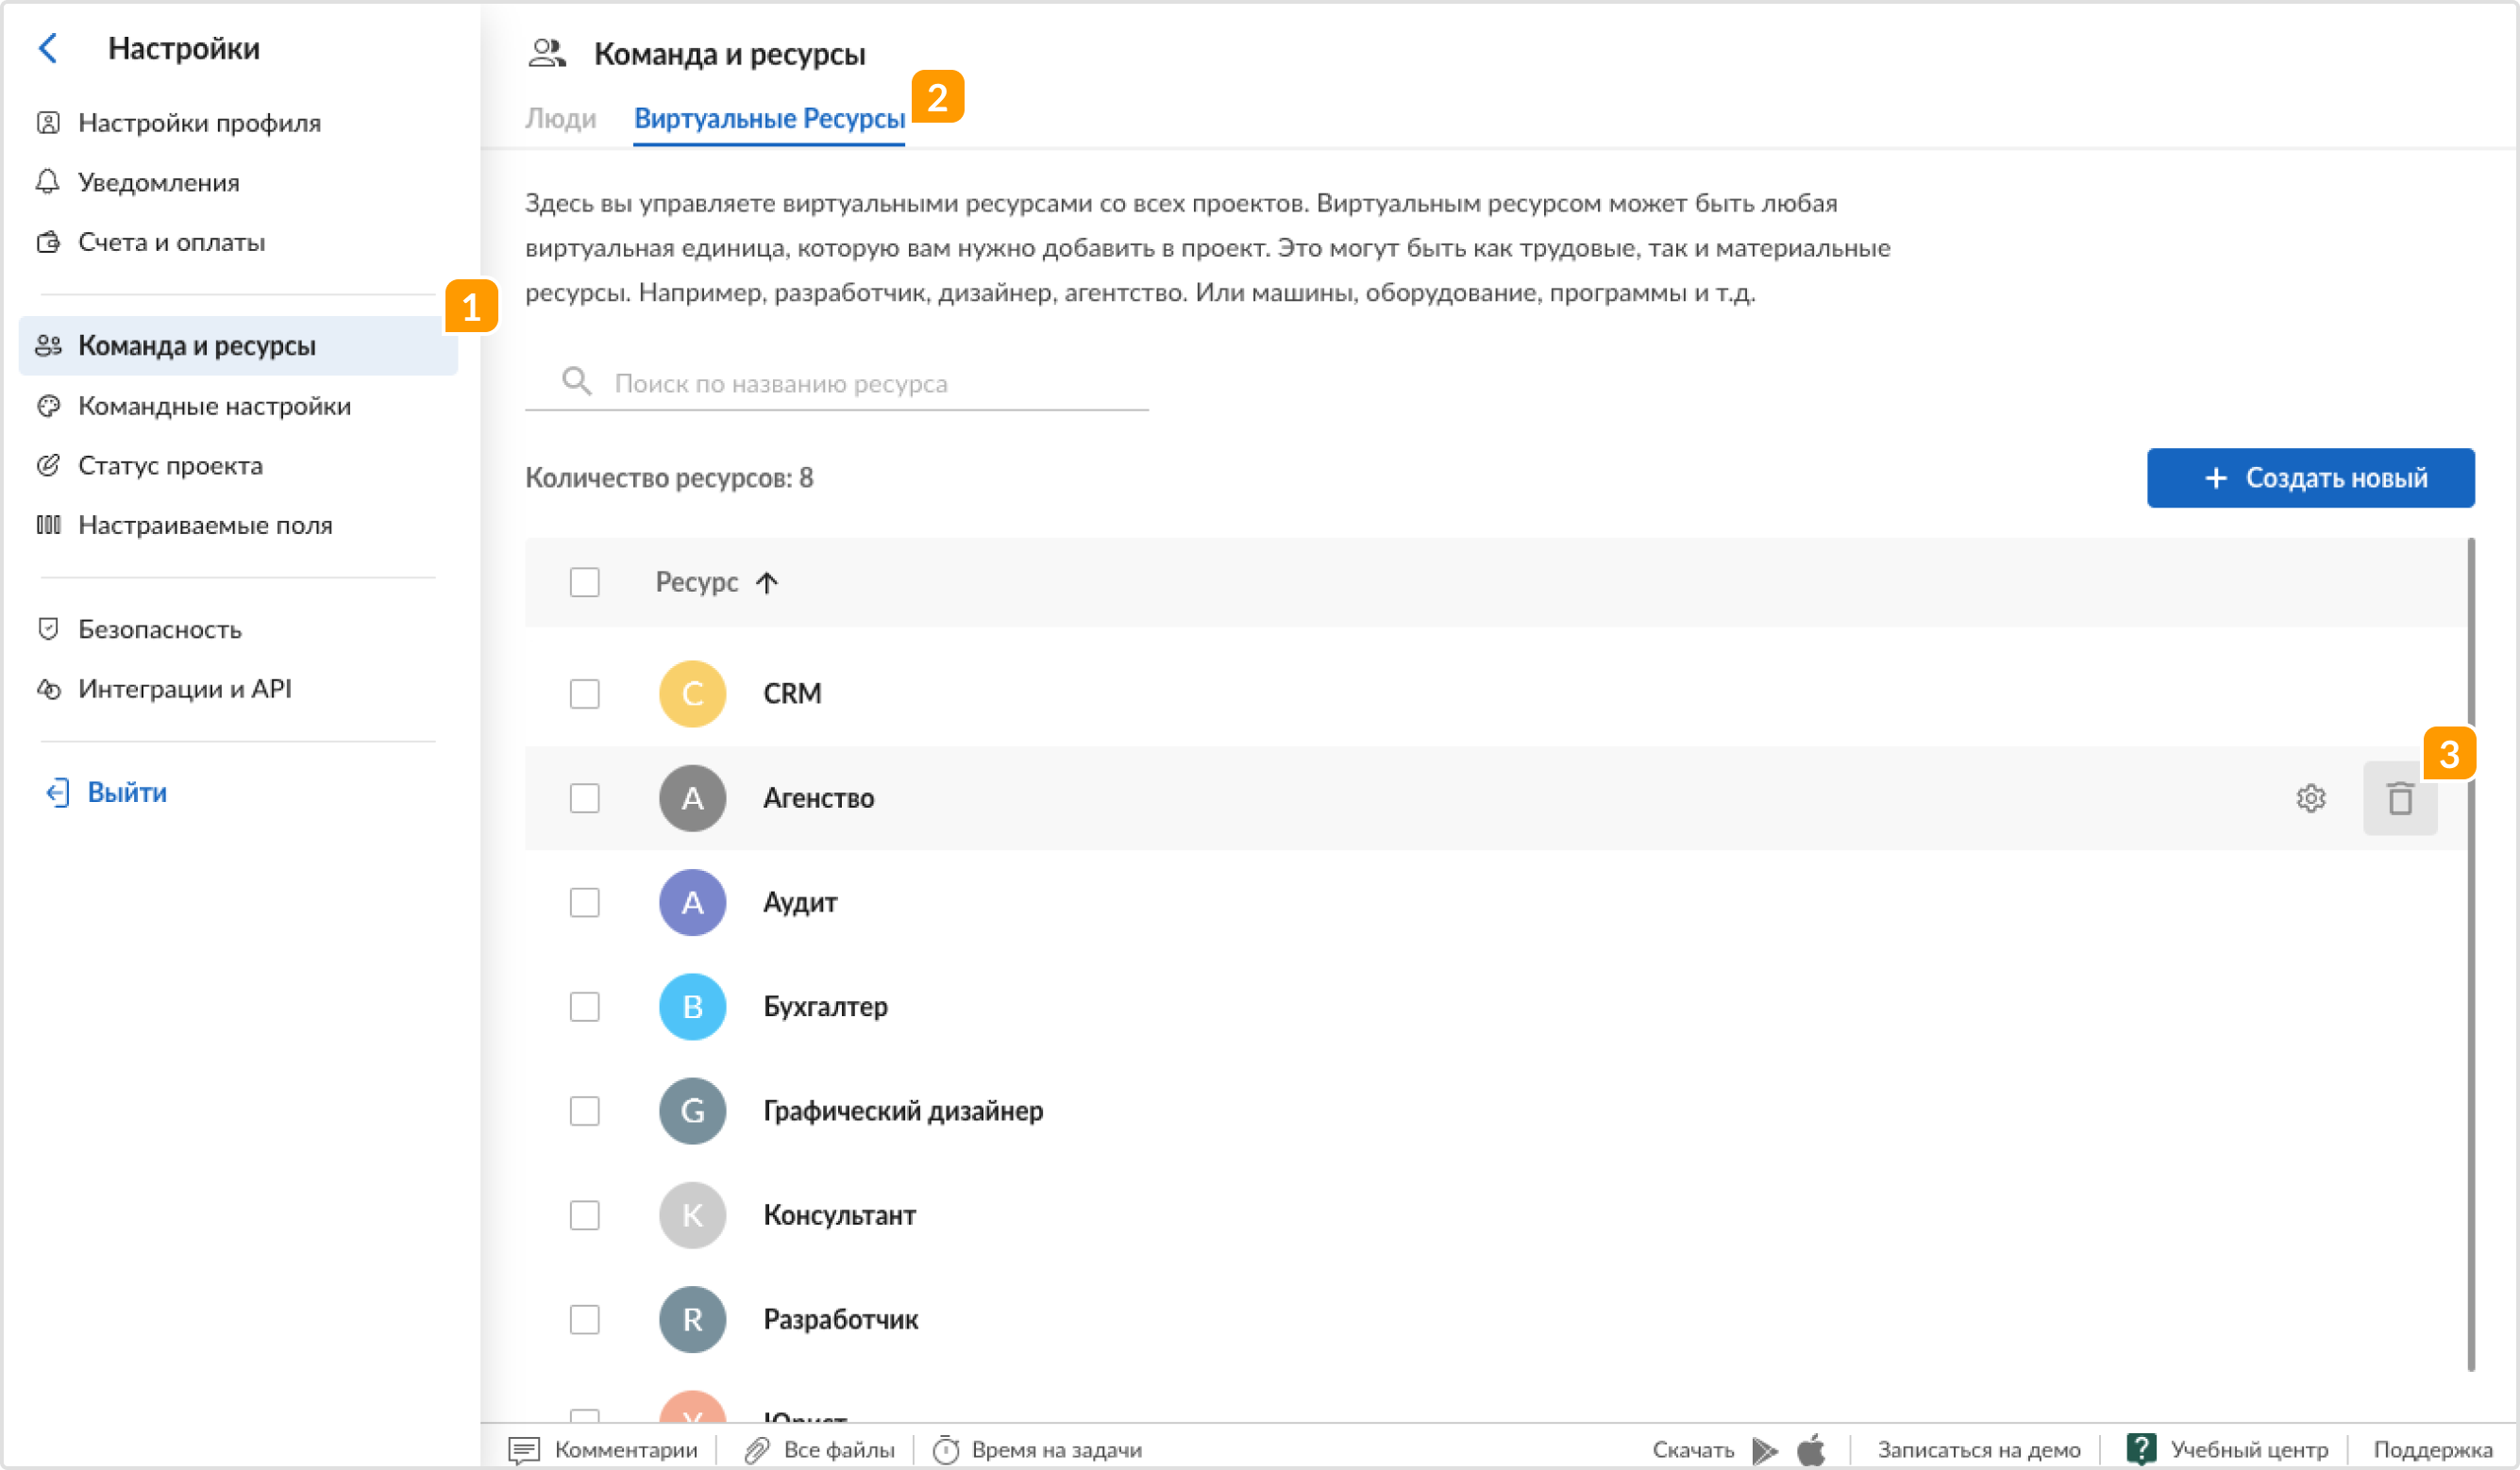
Task: Go back using the Настройки arrow
Action: (47, 48)
